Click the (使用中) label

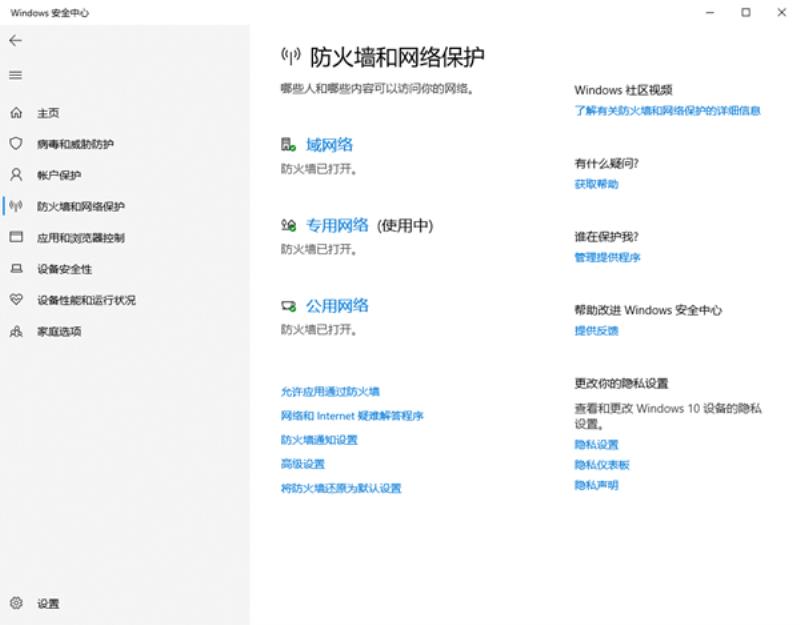point(405,226)
